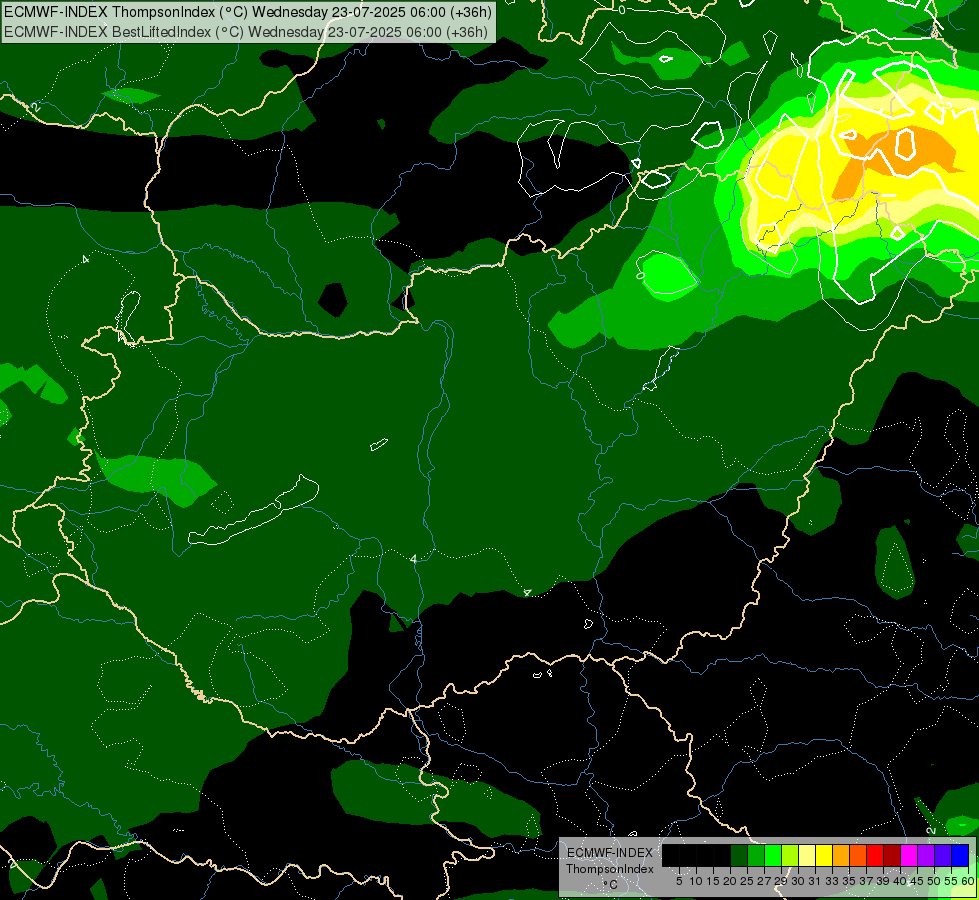
Task: Click the legend label ThompsonIndex
Action: (610, 869)
